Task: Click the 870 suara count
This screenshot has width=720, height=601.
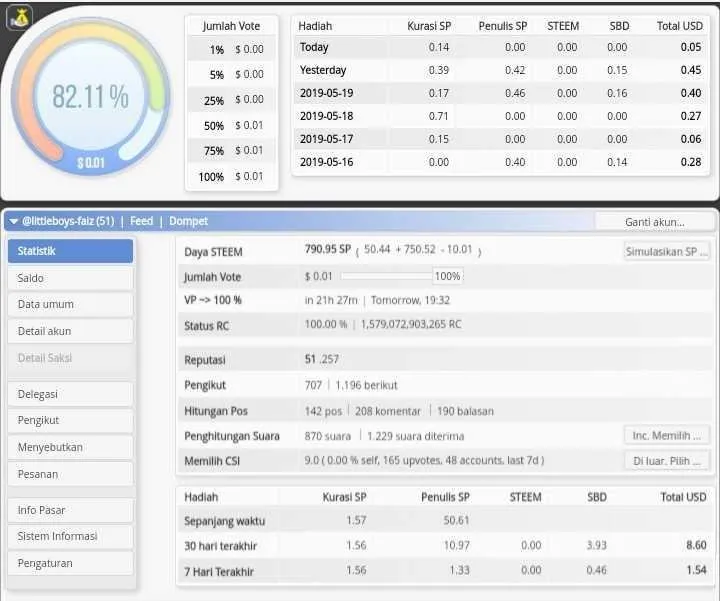Action: [x=327, y=436]
